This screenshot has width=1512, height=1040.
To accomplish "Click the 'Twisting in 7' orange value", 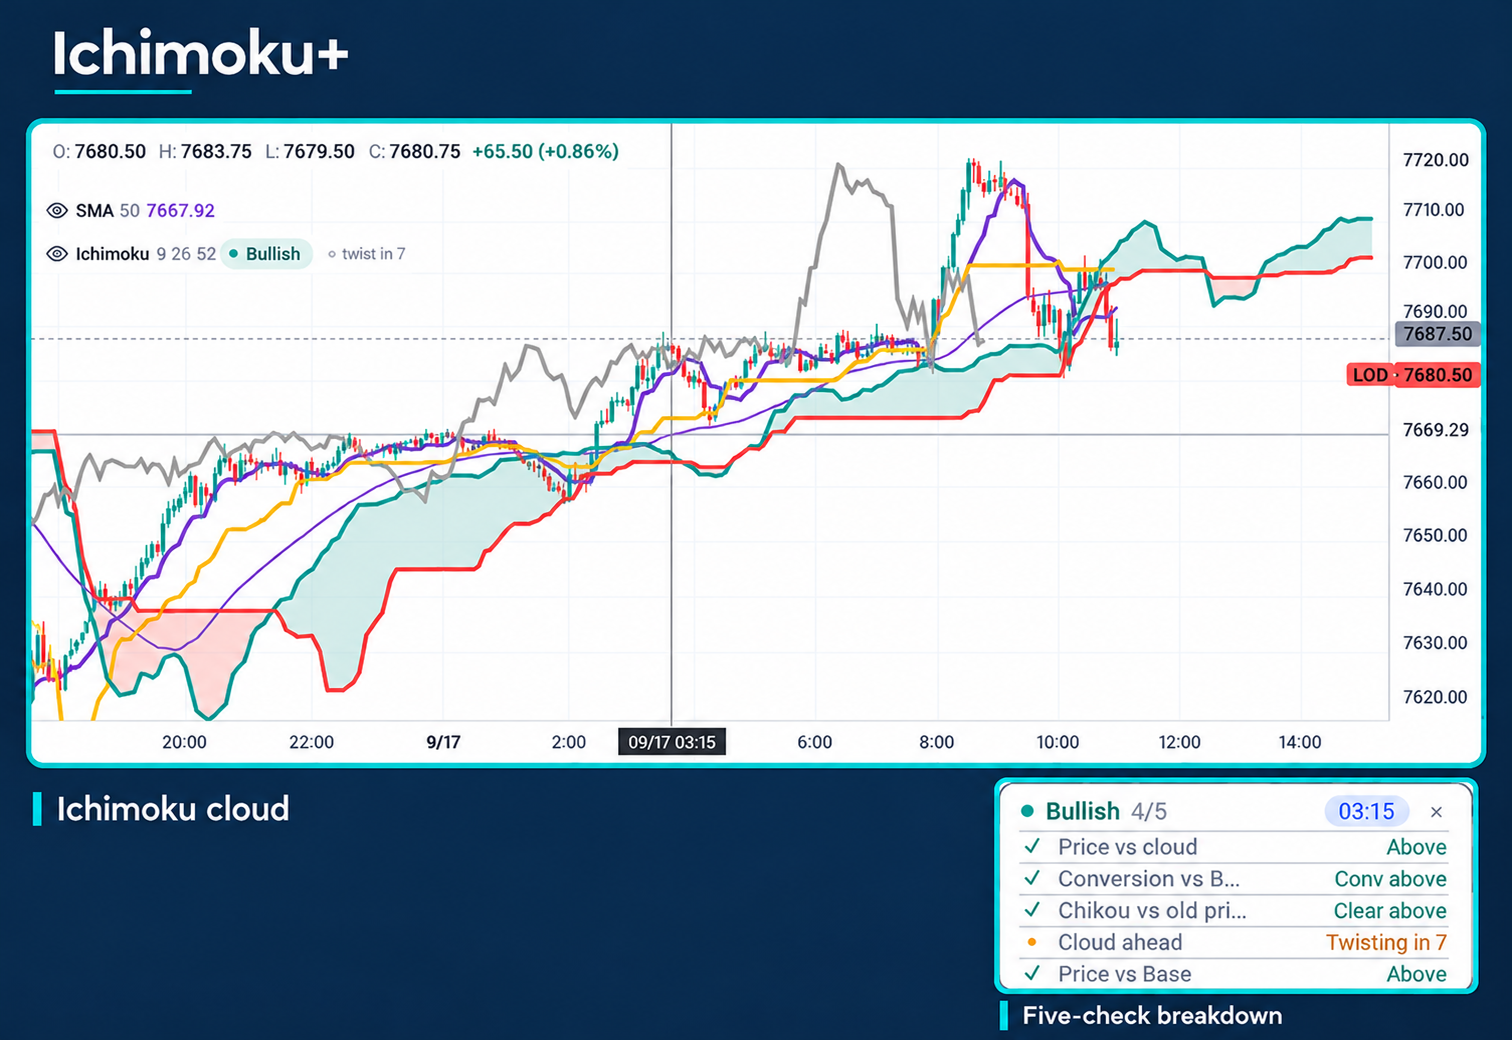I will [1386, 943].
